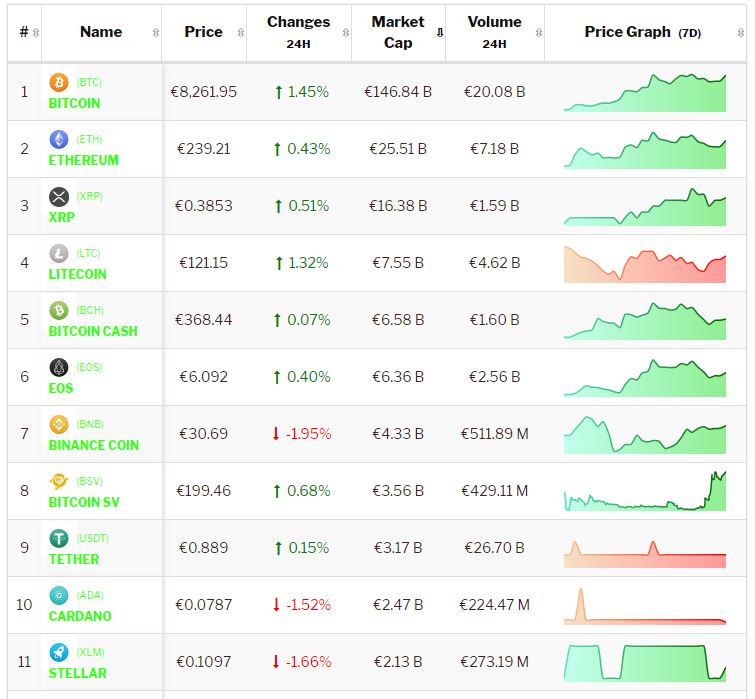Image resolution: width=755 pixels, height=699 pixels.
Task: Sort by the rank # column header
Action: click(24, 32)
